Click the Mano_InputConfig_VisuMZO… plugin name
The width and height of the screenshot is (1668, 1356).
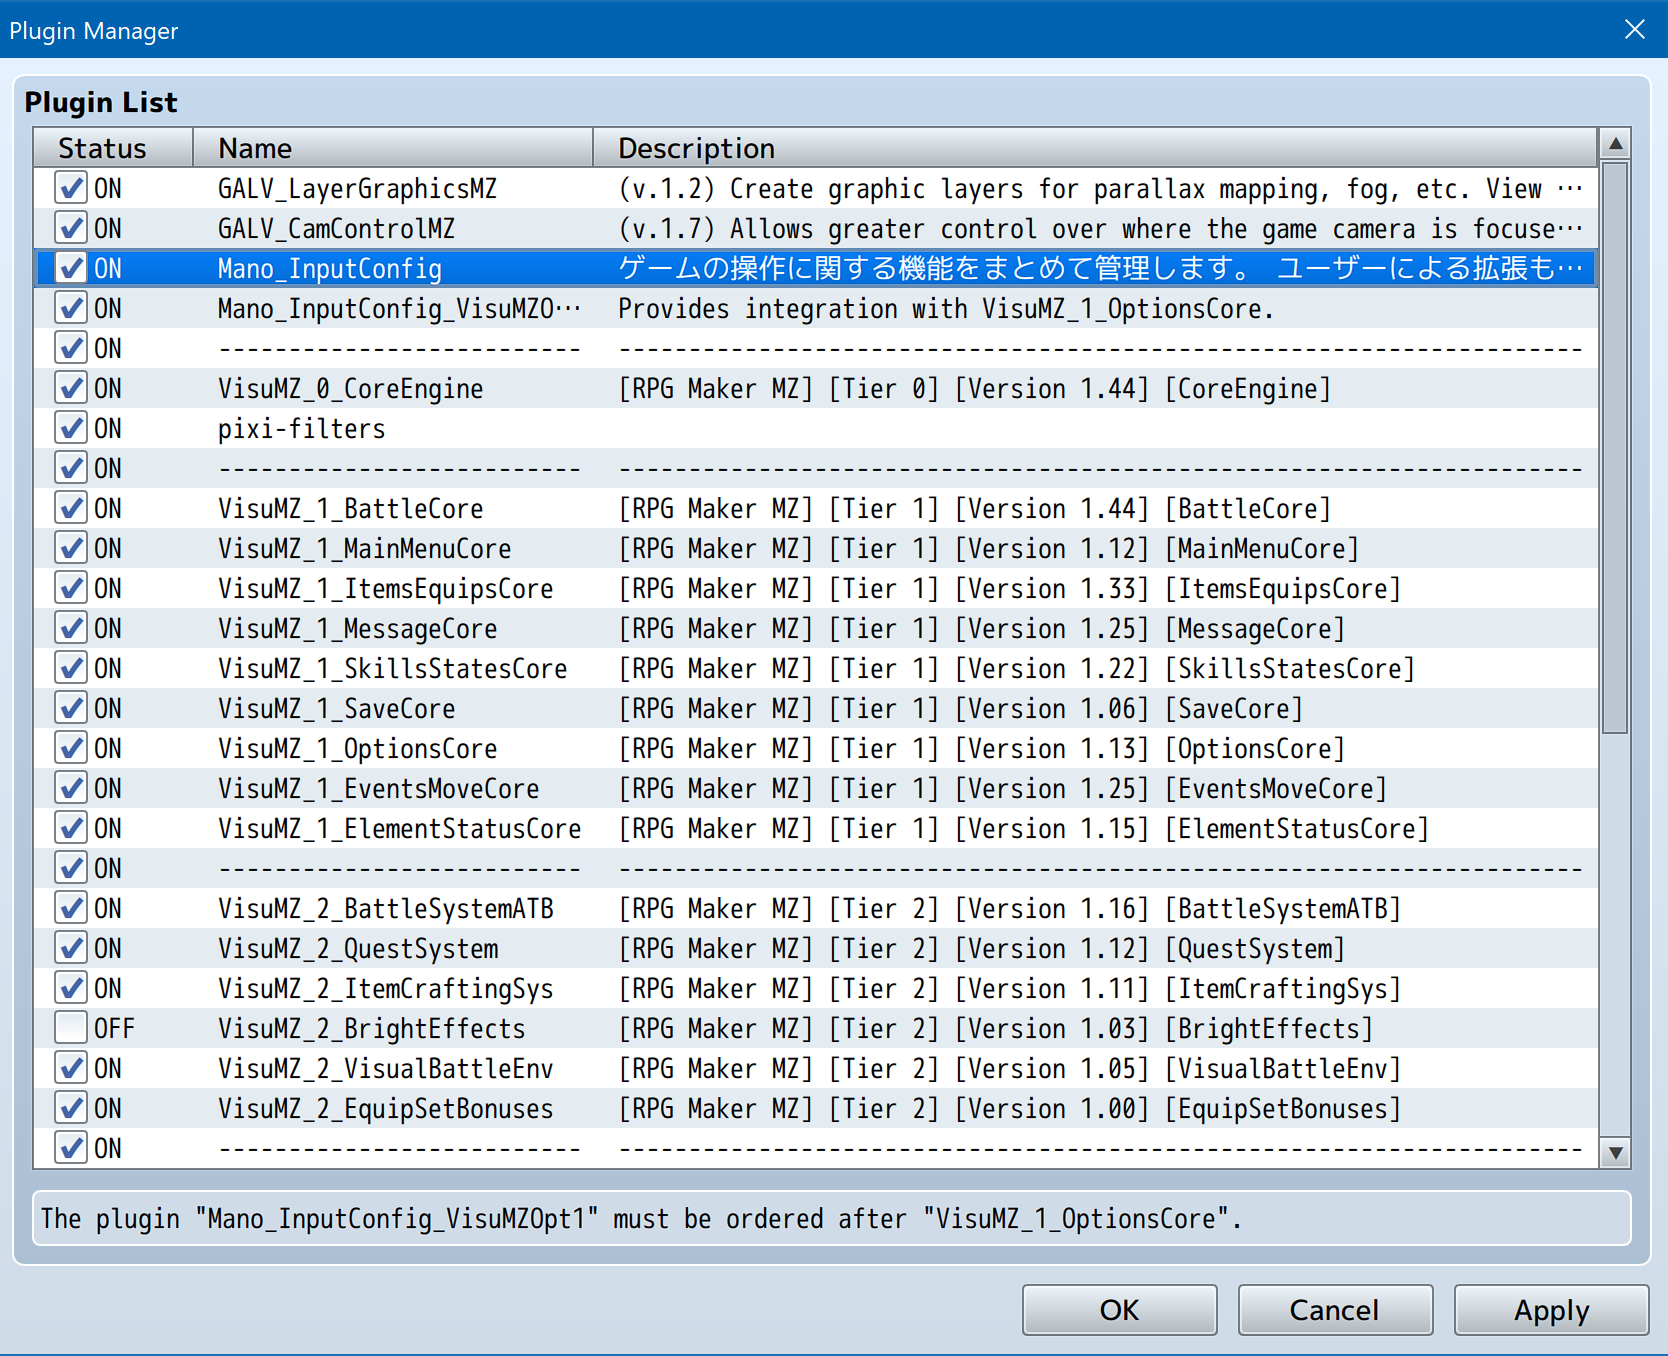pos(399,308)
